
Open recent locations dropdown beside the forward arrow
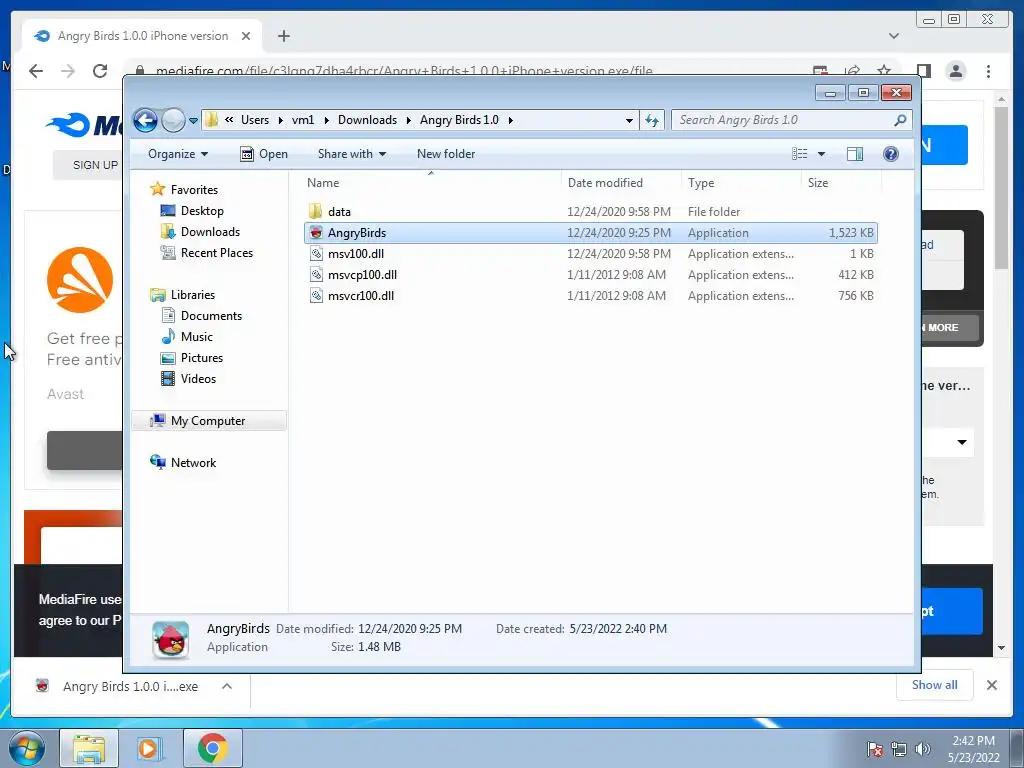coord(193,121)
